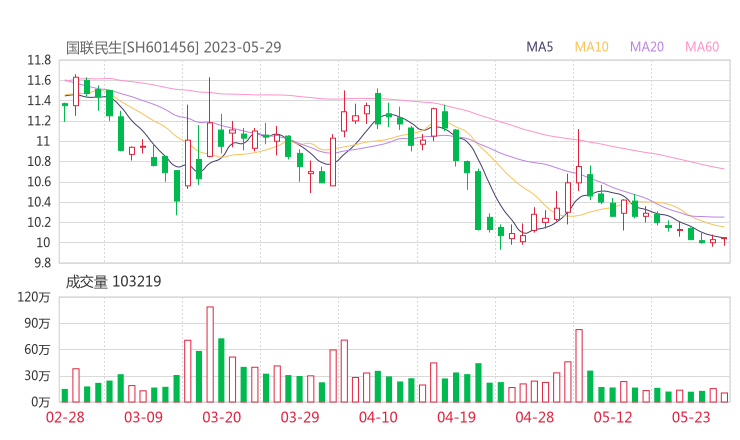This screenshot has height=440, width=740.
Task: Click the stock title 国联民生[SH601456] 2023-05-29
Action: [x=173, y=47]
